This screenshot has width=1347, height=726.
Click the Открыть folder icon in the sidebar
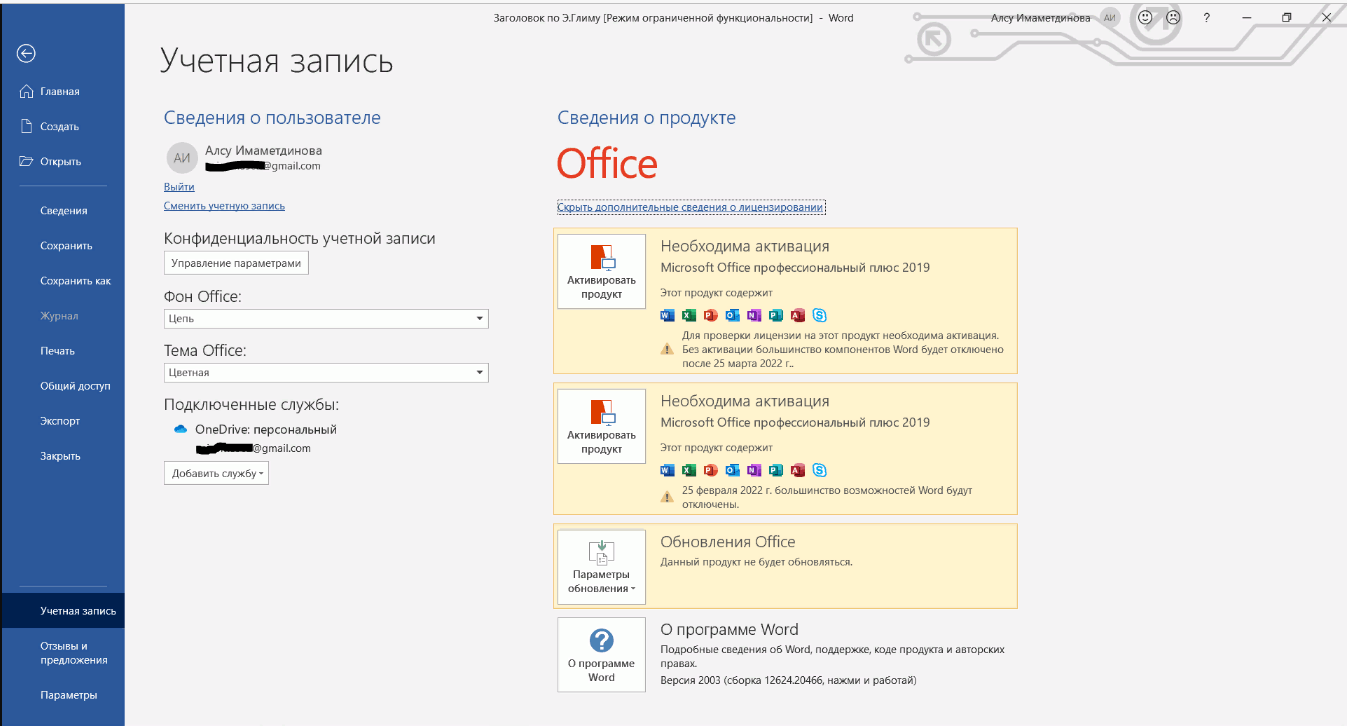[x=27, y=161]
